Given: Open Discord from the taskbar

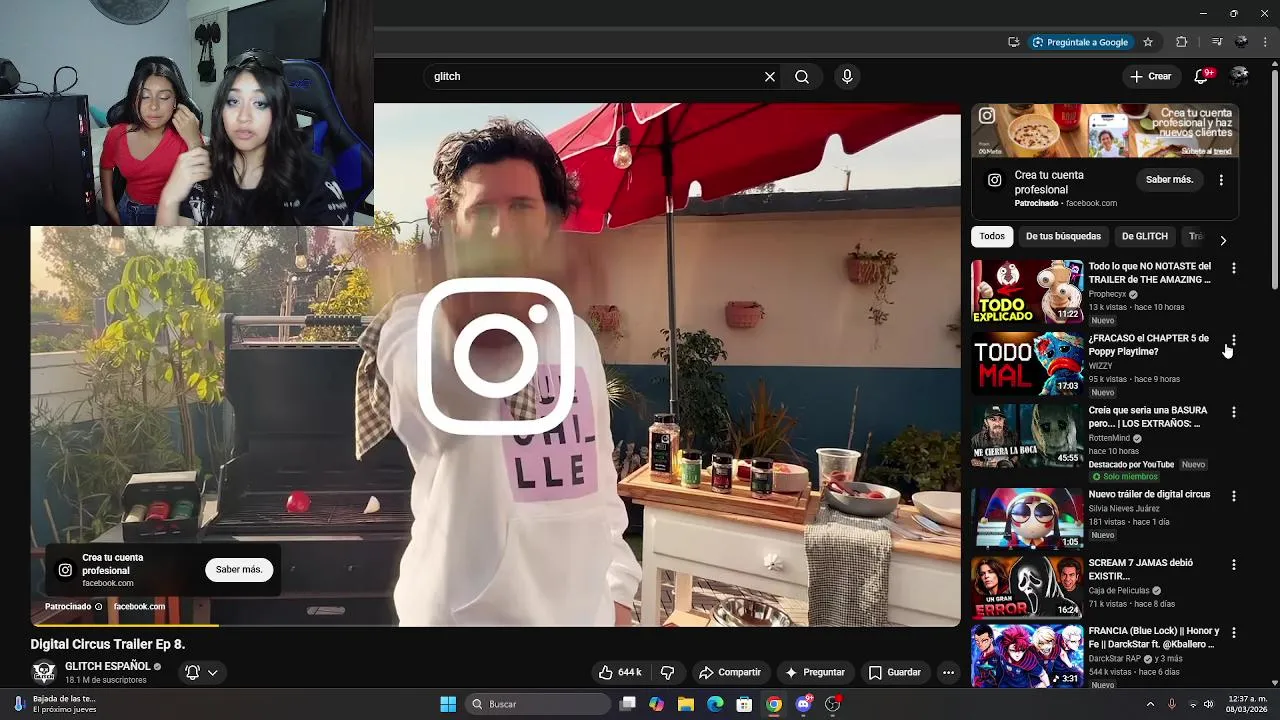Looking at the screenshot, I should click(803, 704).
